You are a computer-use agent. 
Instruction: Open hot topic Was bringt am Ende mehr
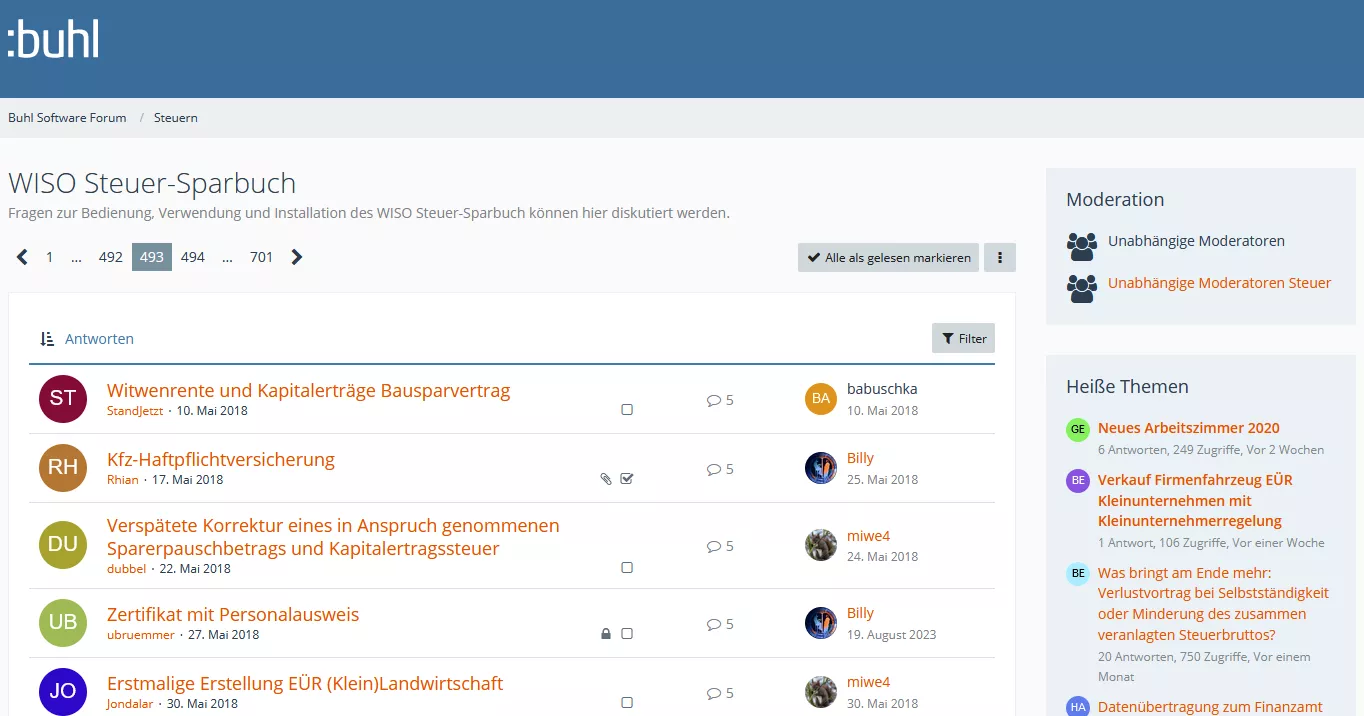coord(1213,604)
